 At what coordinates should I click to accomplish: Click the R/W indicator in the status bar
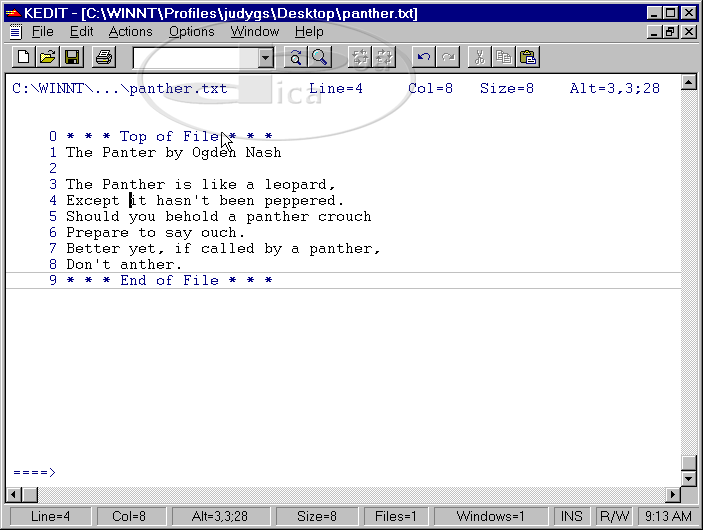615,517
